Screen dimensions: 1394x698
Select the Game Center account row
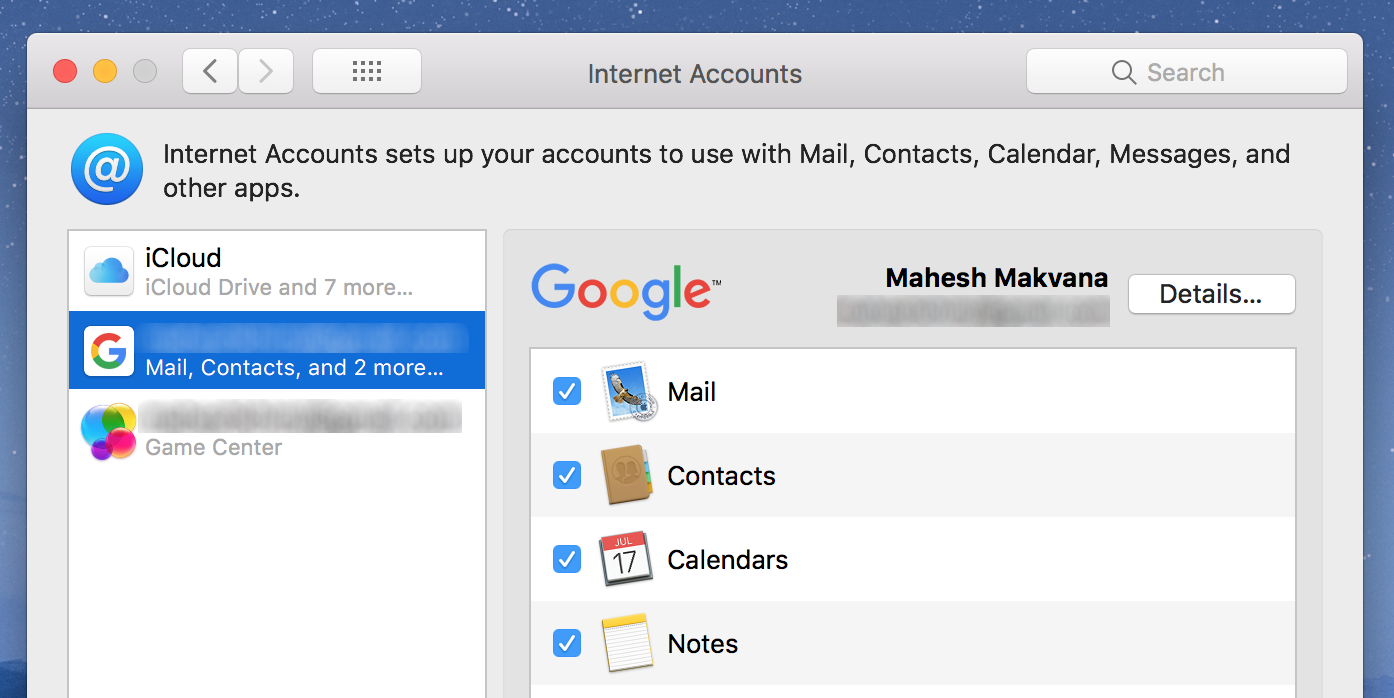[277, 431]
